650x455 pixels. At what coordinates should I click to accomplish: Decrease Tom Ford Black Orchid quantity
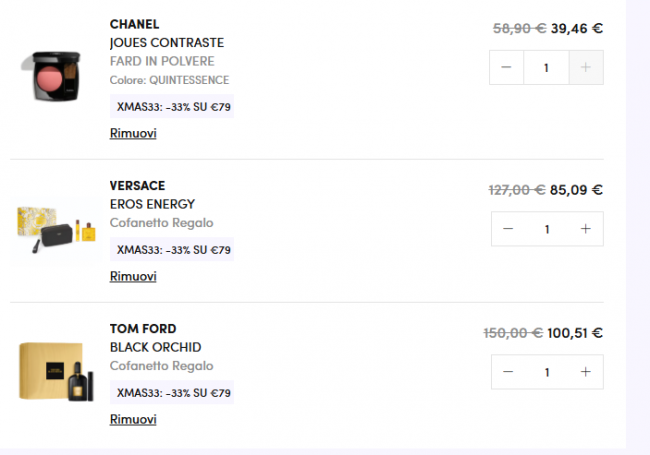(508, 372)
